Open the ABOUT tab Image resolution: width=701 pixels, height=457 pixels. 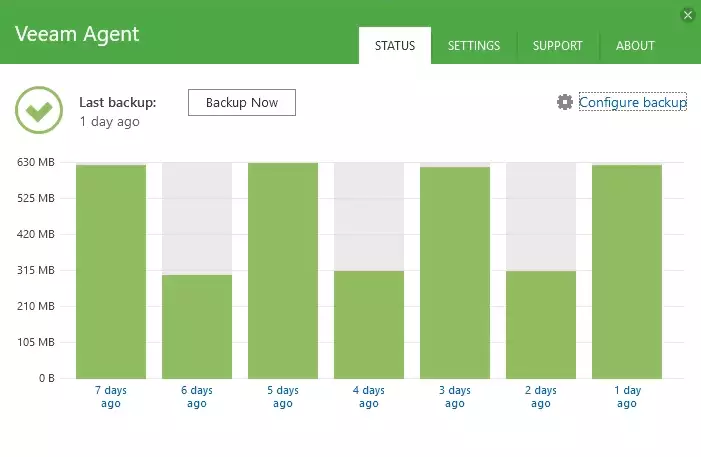635,46
